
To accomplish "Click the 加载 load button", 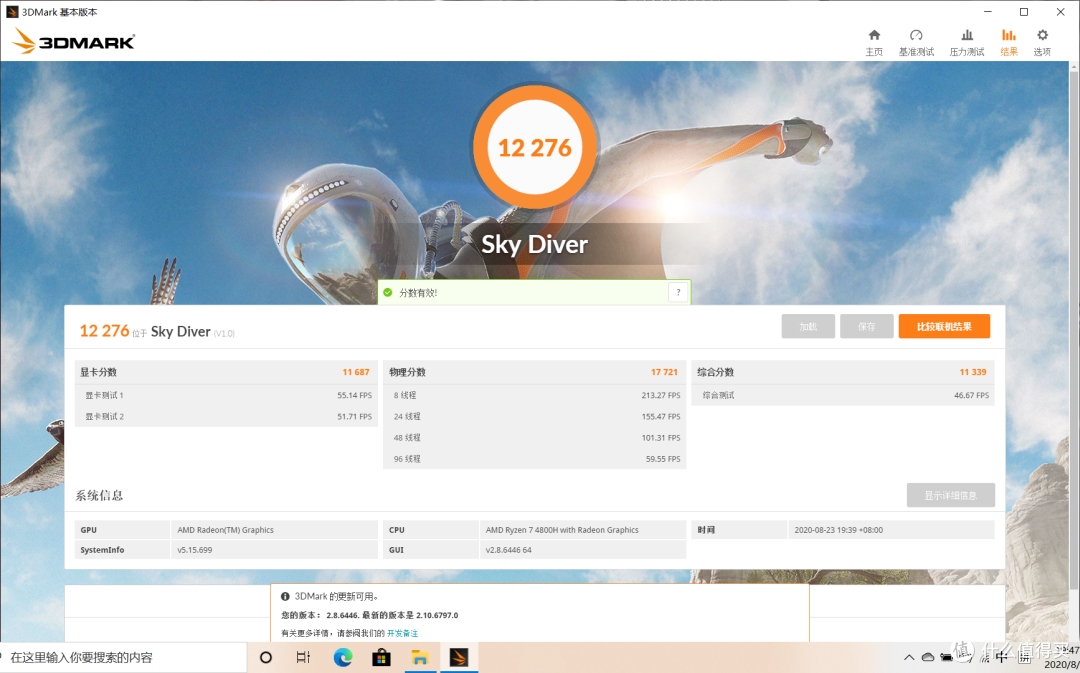I will point(808,327).
